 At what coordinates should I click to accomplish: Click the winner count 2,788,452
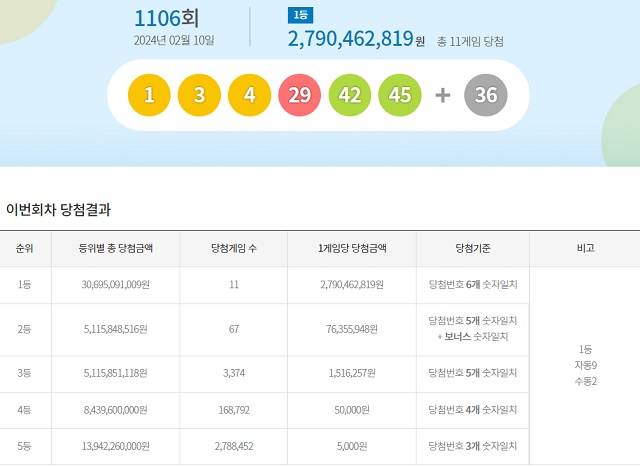coord(234,446)
